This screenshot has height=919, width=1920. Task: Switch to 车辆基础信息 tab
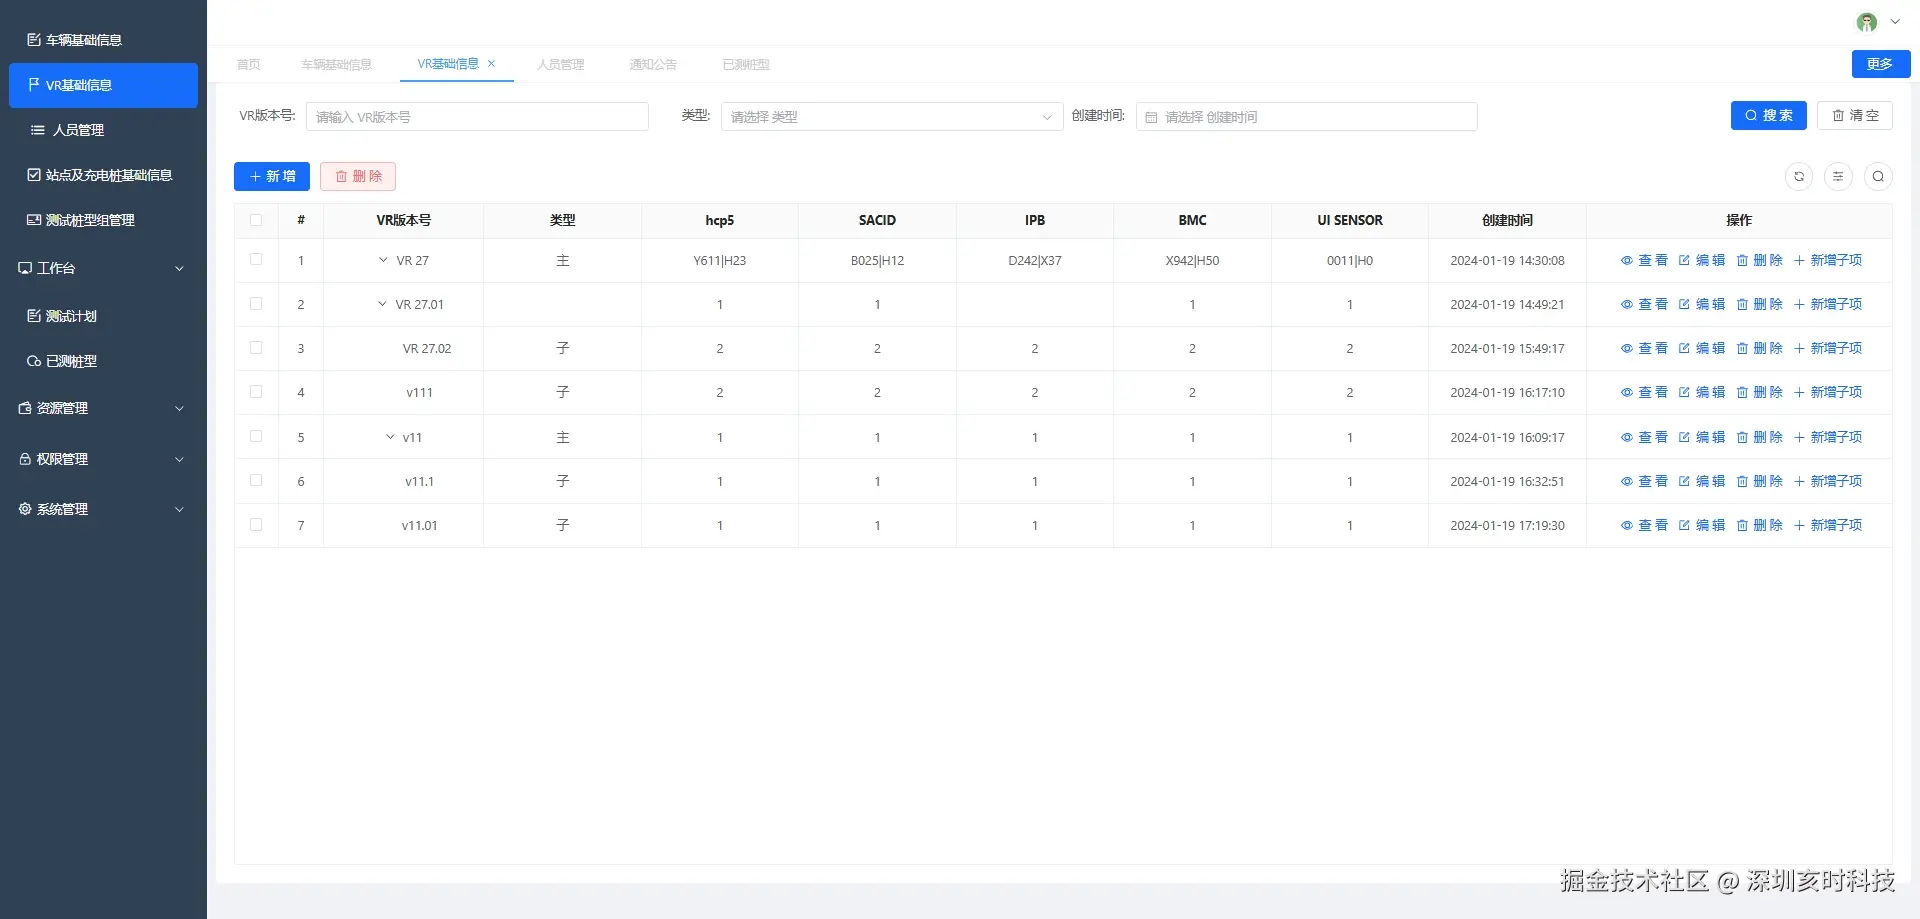click(x=337, y=64)
